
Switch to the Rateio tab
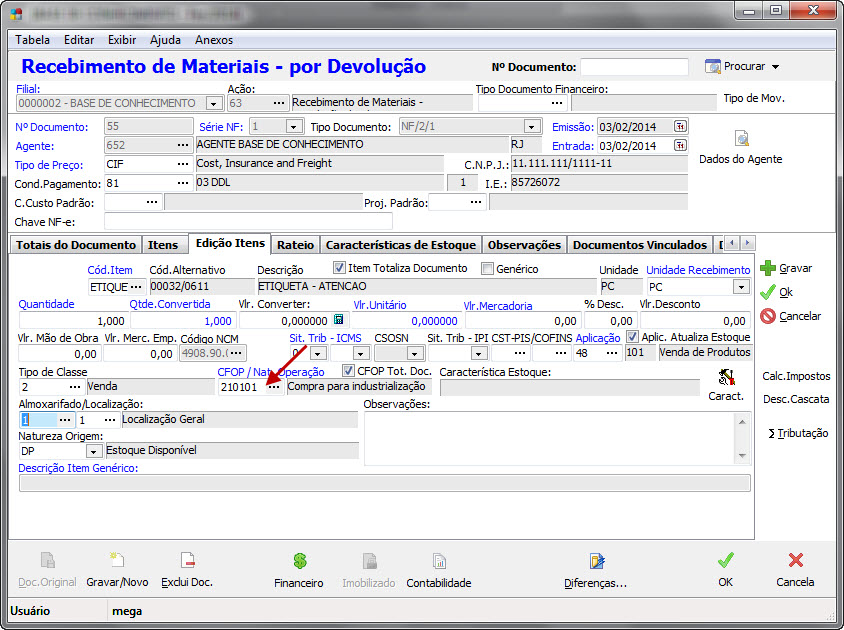[295, 244]
